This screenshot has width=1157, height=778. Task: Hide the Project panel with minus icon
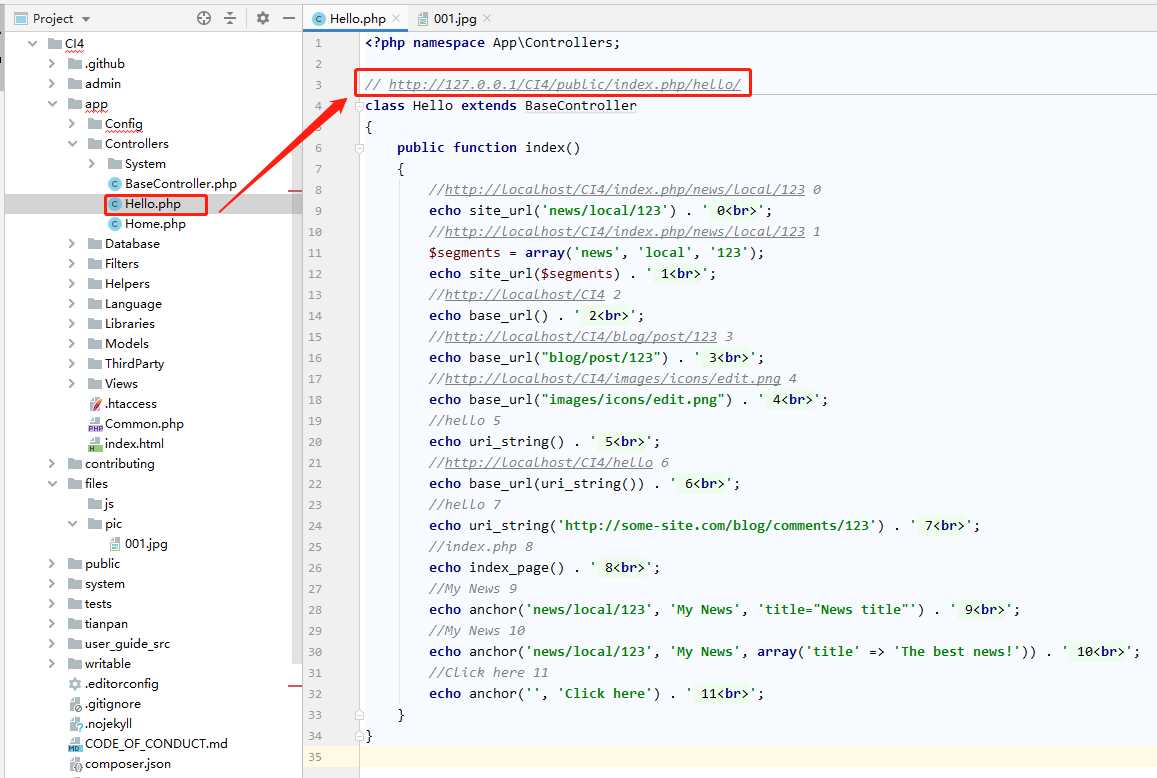click(x=289, y=18)
